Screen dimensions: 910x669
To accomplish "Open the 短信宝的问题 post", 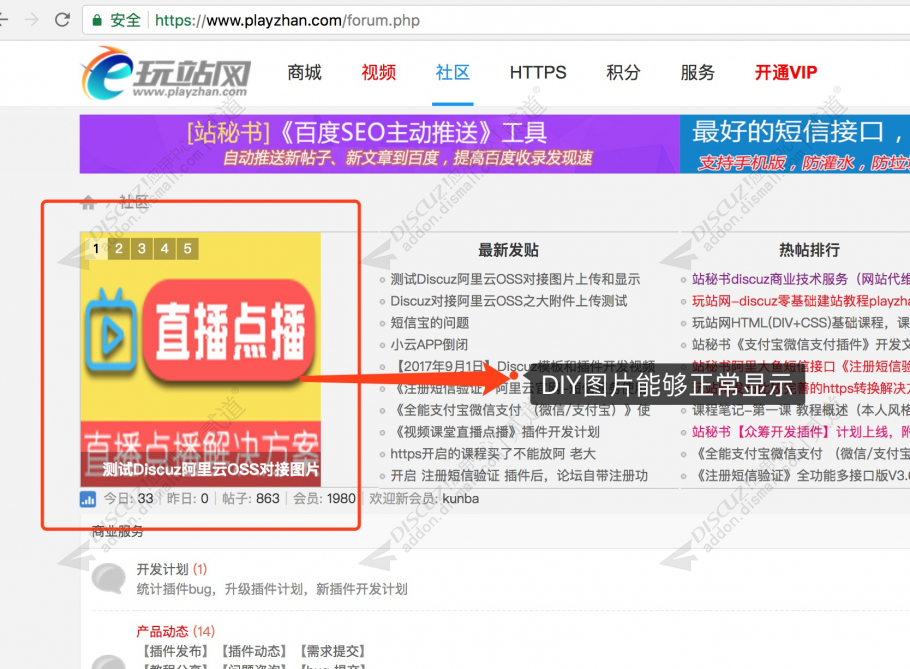I will click(429, 322).
